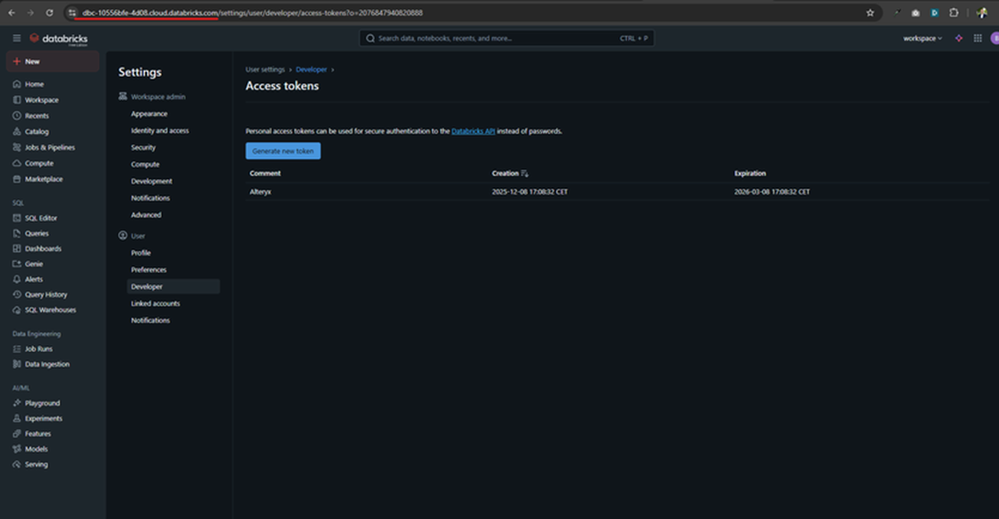This screenshot has height=519, width=999.
Task: Open Identity and access settings
Action: coord(160,131)
